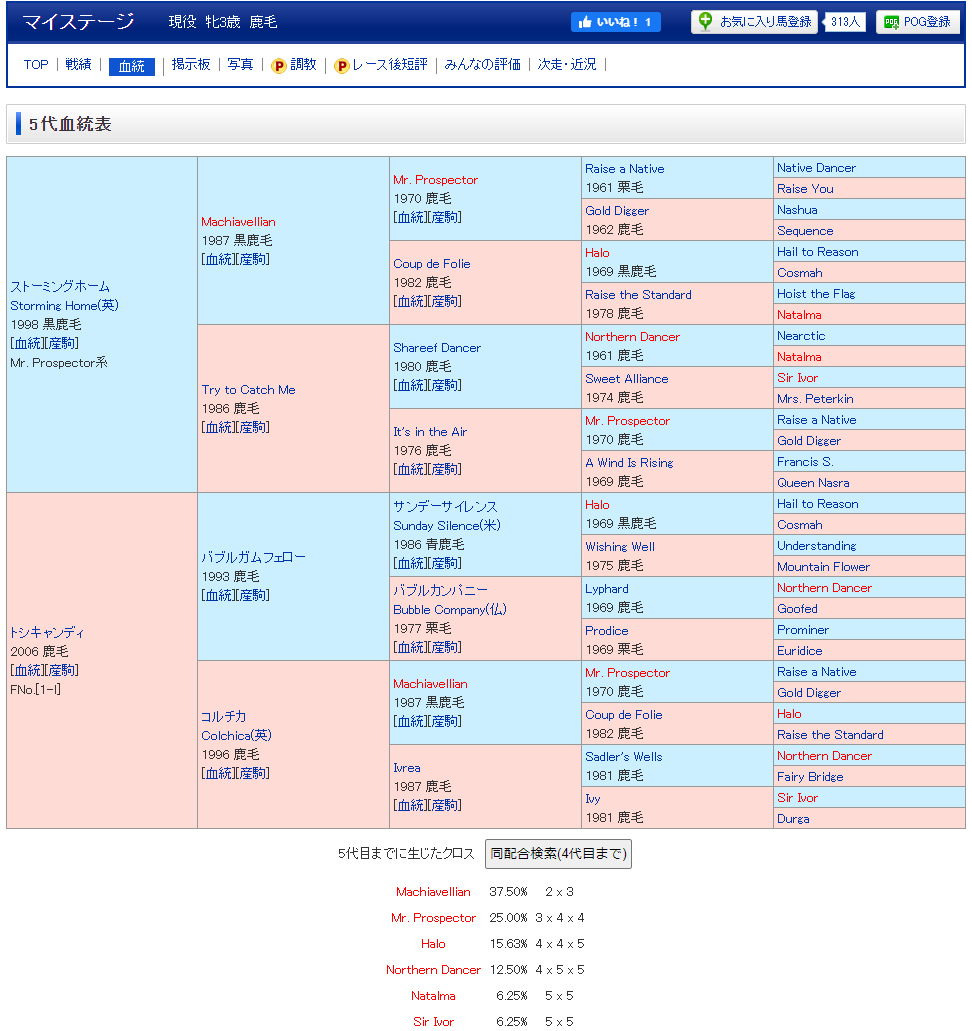Click Natalma in the cross summary list
This screenshot has width=972, height=1031.
click(433, 996)
